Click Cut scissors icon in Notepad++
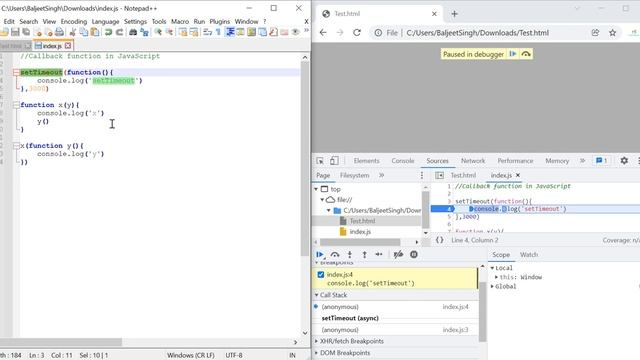 click(73, 32)
